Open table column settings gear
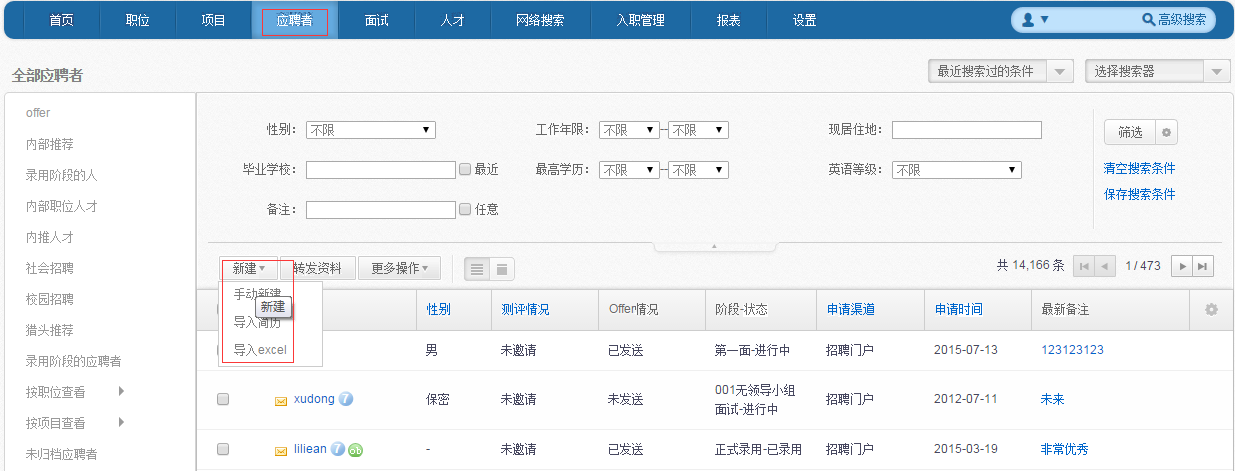 pos(1211,310)
